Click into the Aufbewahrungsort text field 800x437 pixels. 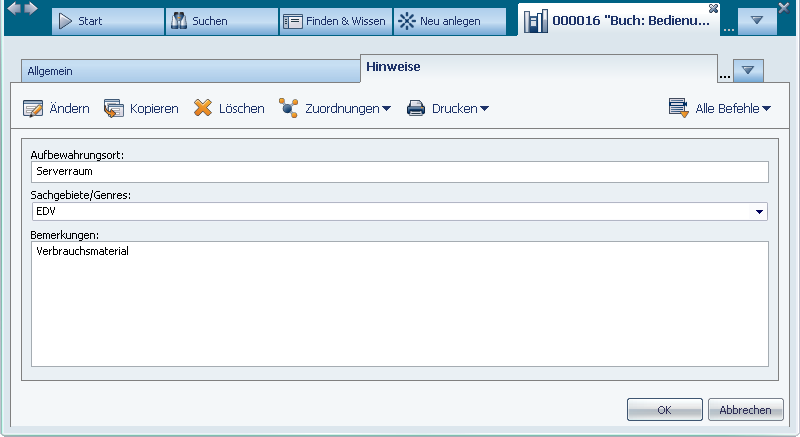399,172
